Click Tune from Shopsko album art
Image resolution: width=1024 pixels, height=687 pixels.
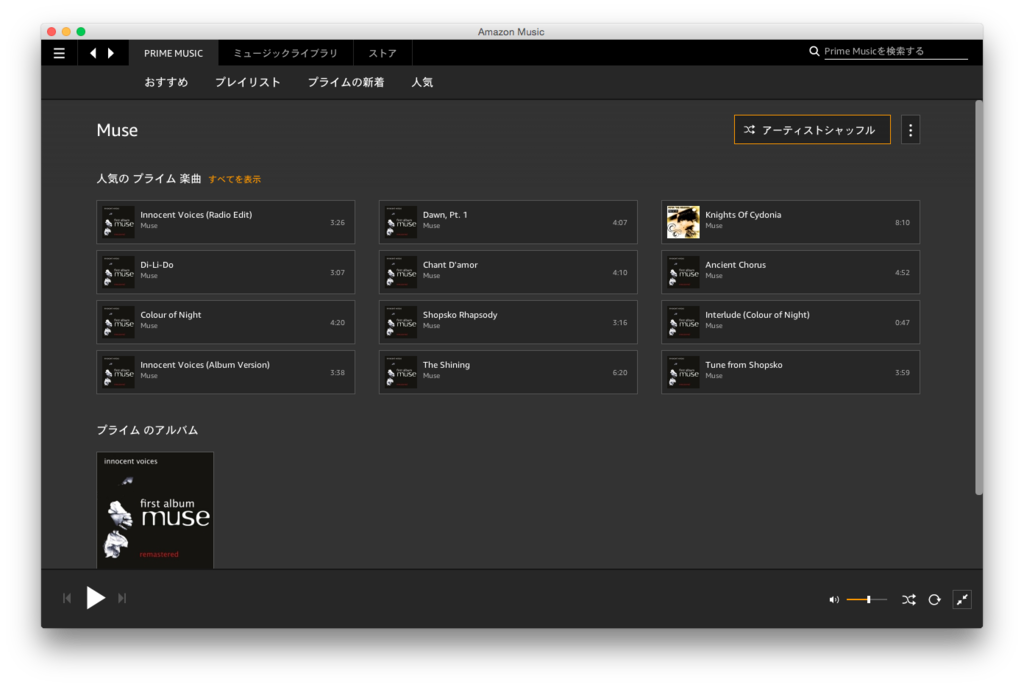click(683, 372)
